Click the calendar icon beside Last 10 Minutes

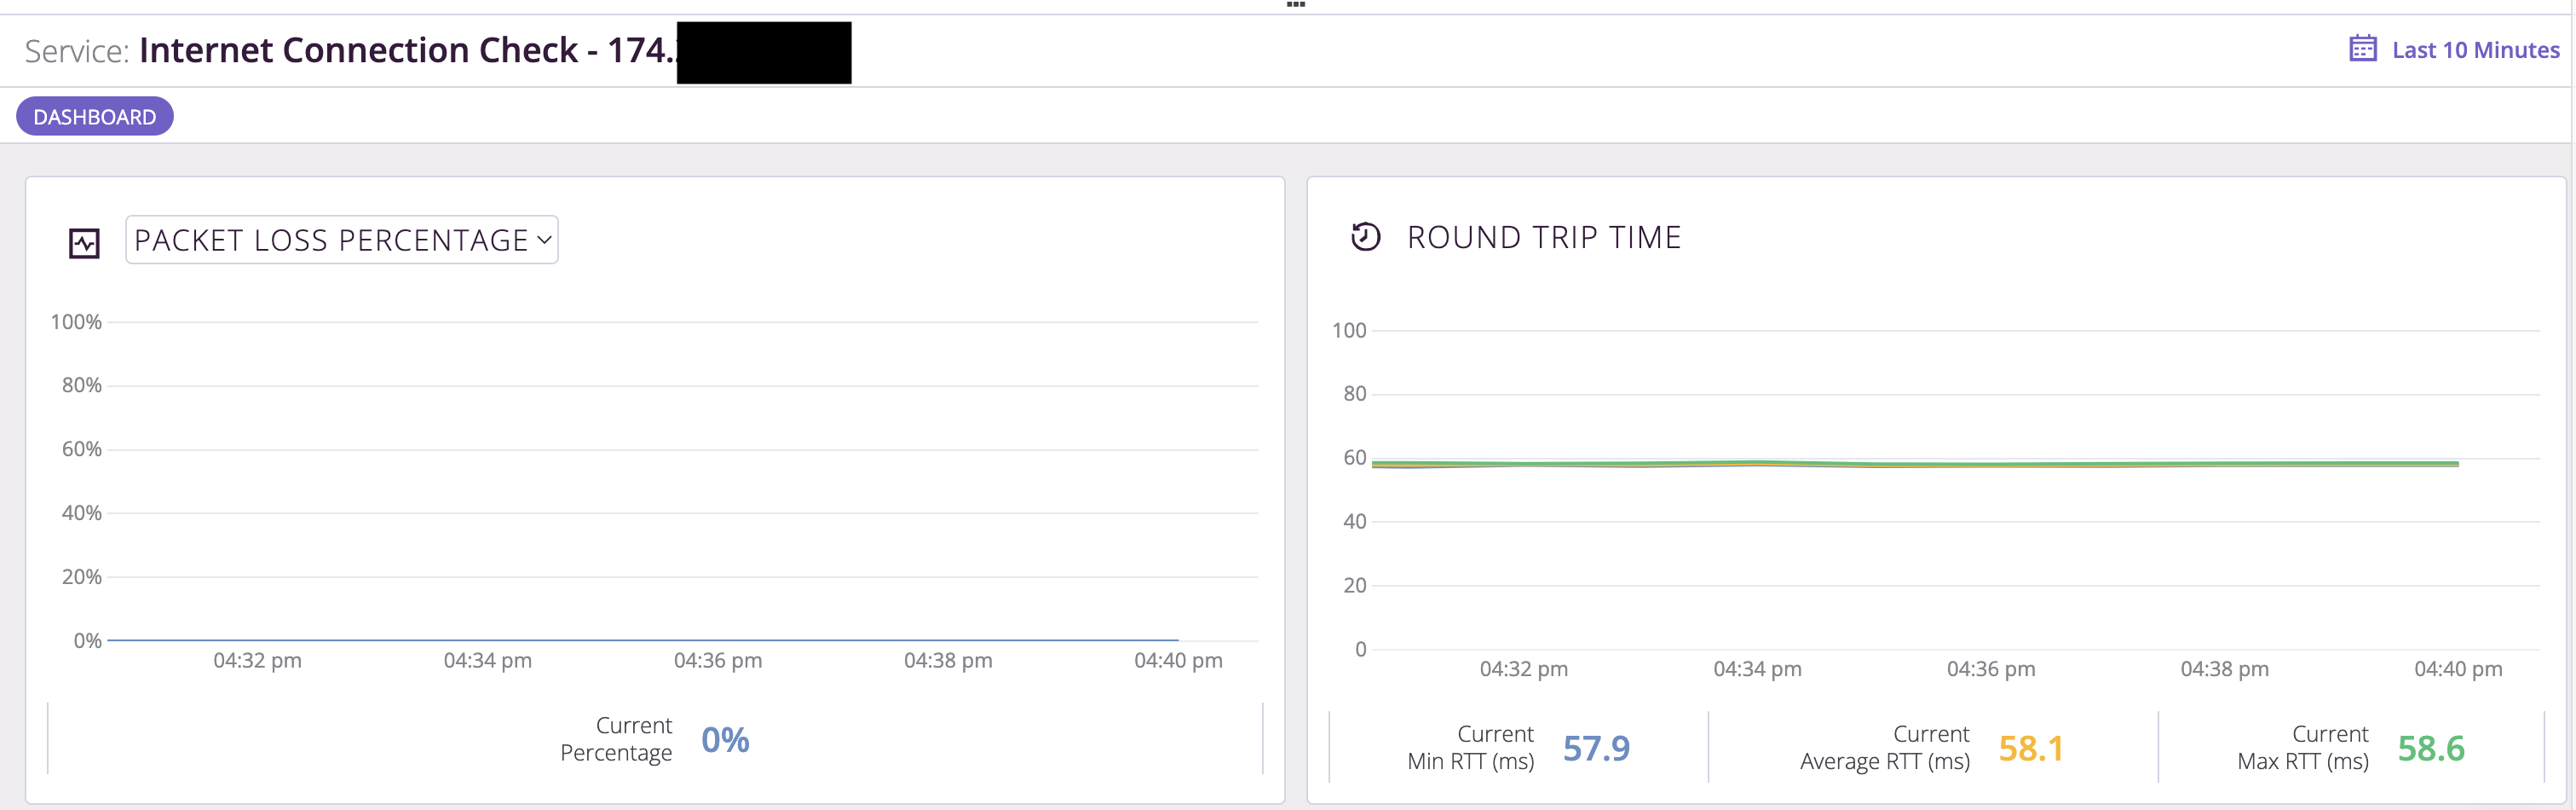pyautogui.click(x=2362, y=49)
